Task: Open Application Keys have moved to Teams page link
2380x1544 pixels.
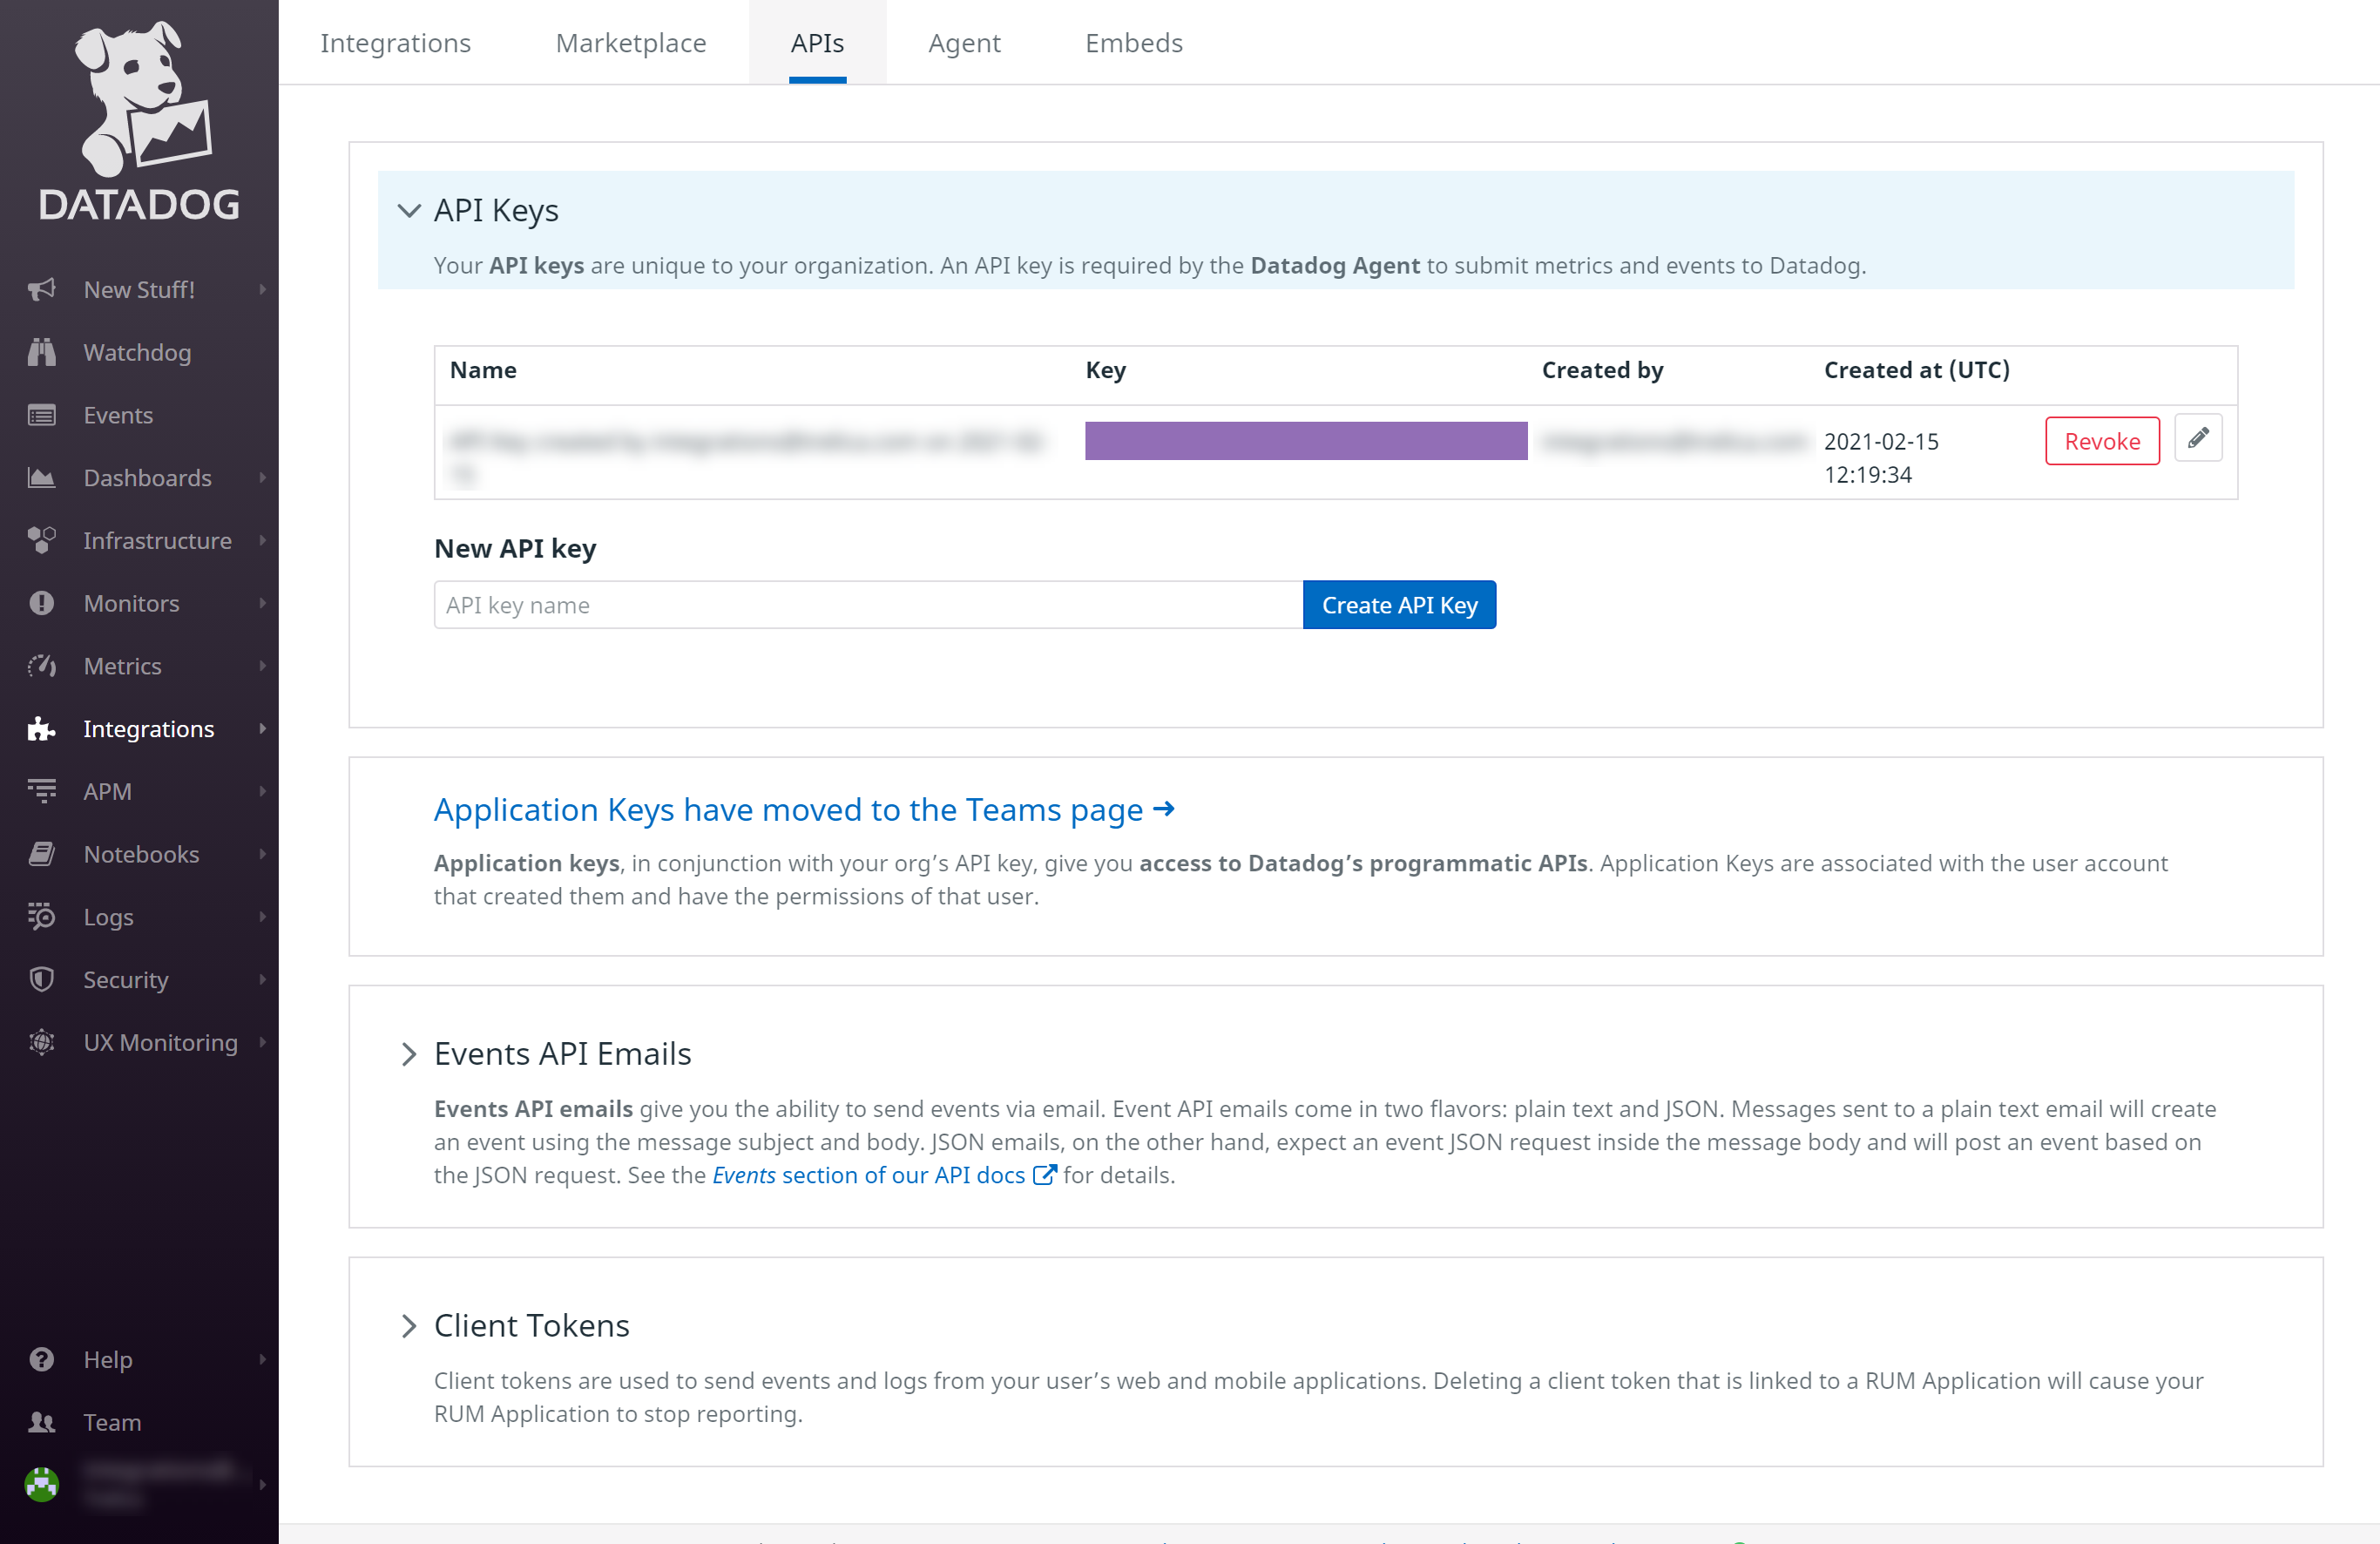Action: 804,809
